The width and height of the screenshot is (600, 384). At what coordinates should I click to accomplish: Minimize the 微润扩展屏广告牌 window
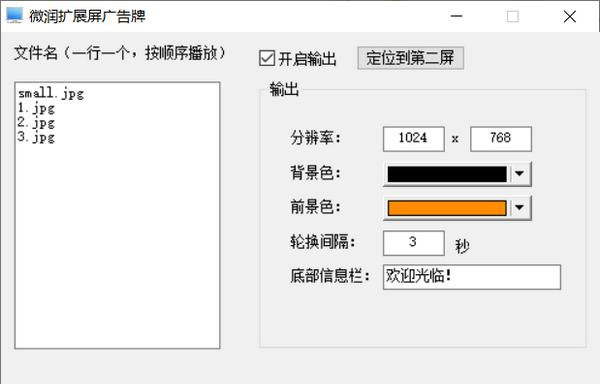point(456,16)
